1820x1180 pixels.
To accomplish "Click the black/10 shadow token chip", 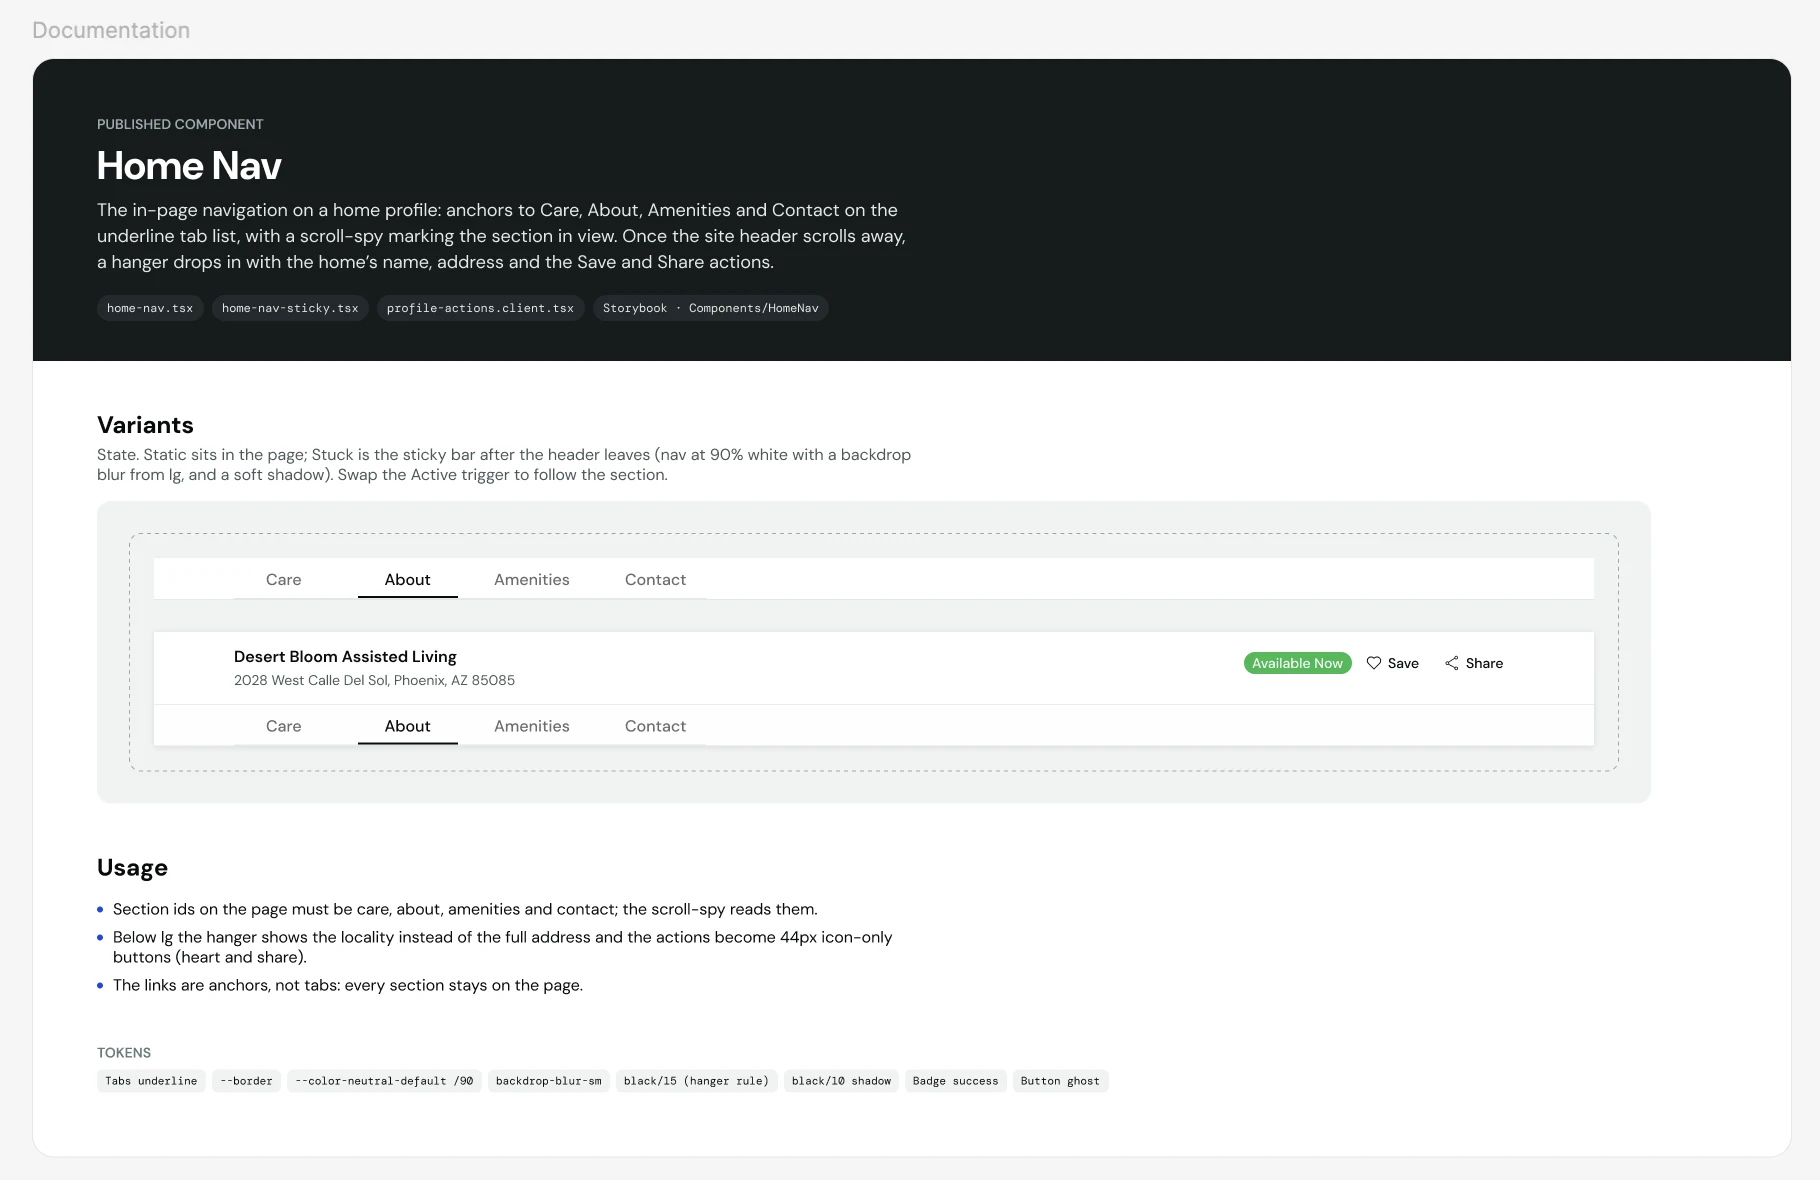I will pyautogui.click(x=841, y=1081).
